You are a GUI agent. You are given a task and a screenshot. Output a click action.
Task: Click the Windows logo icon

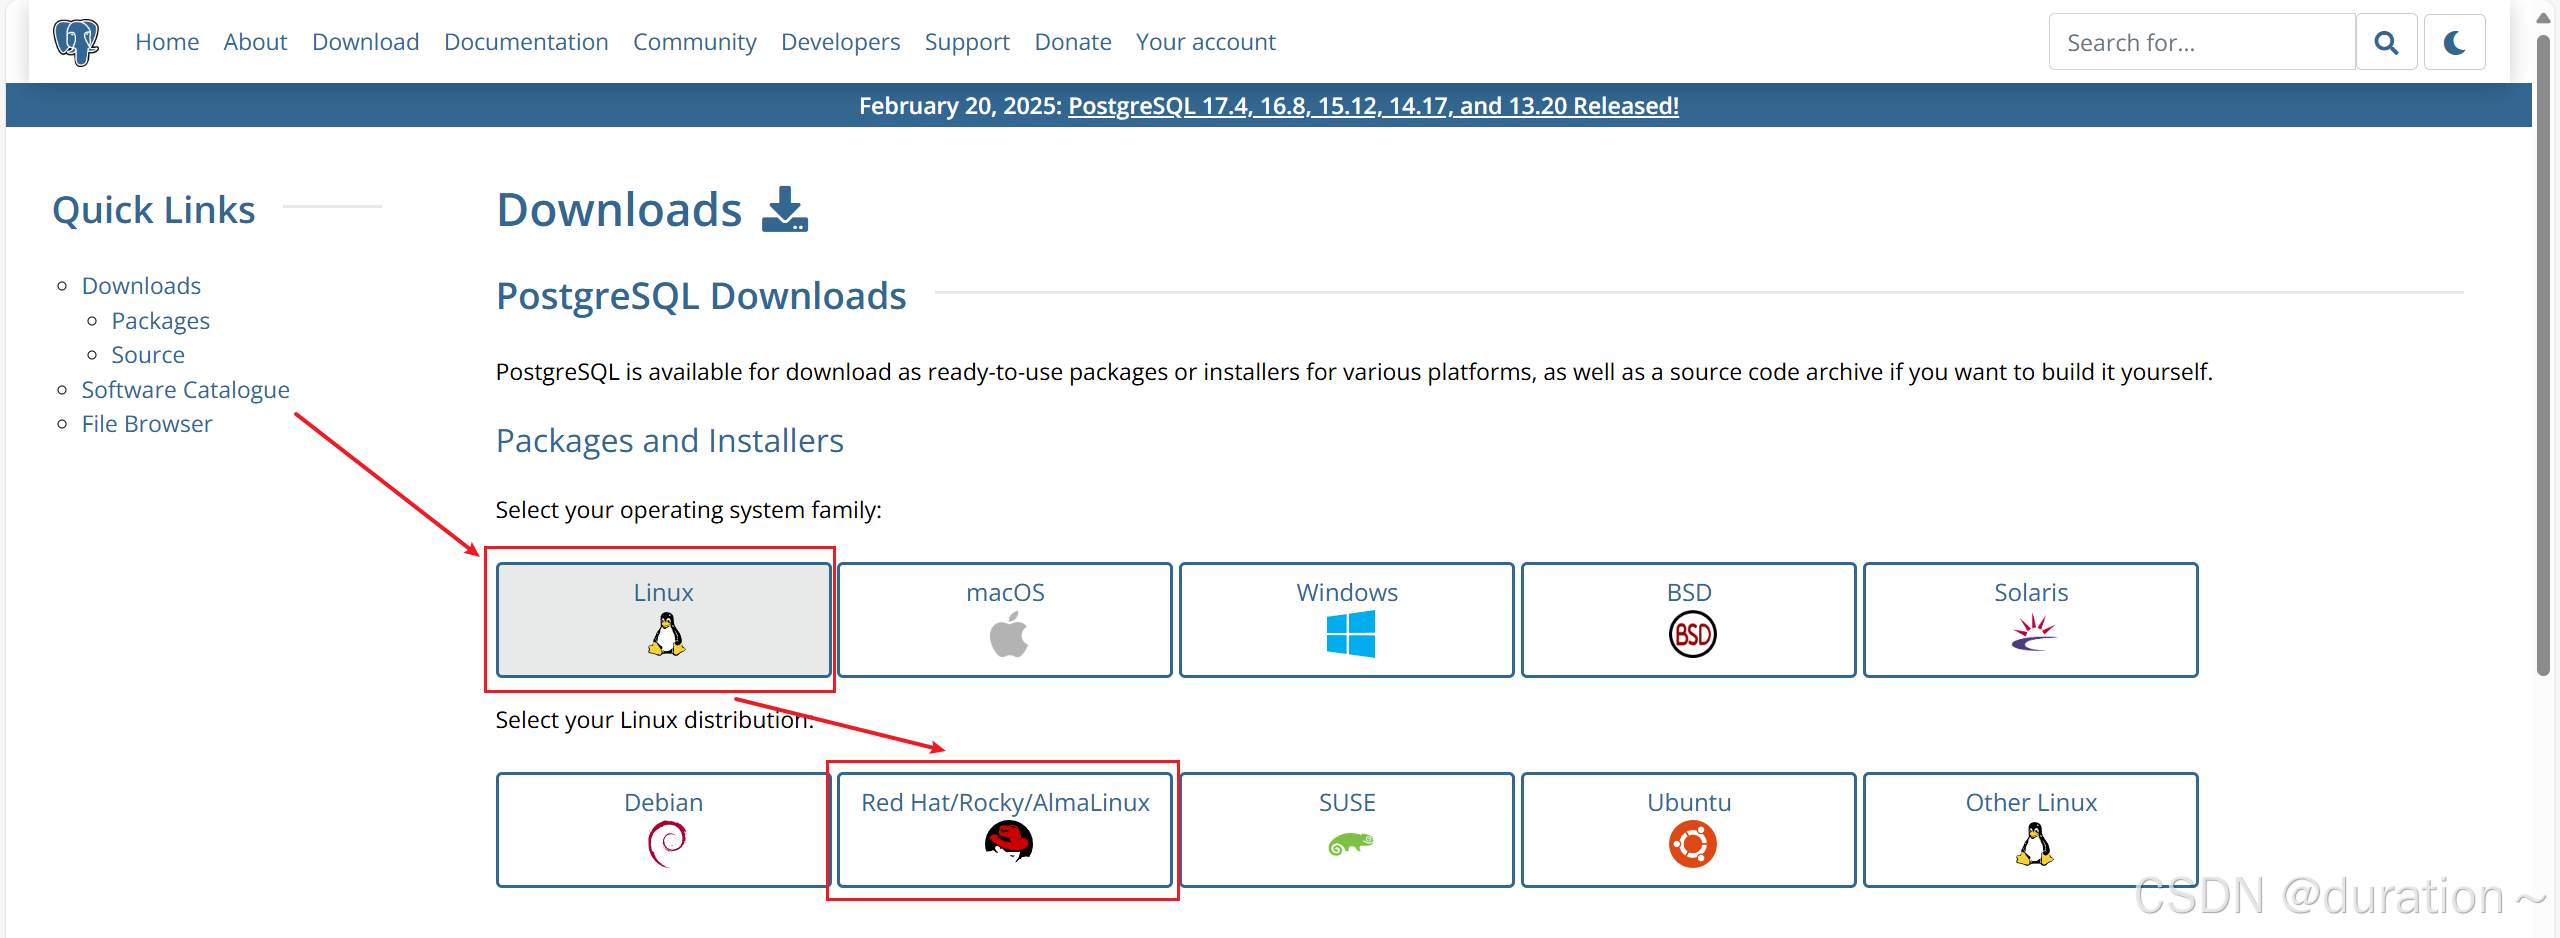point(1350,635)
